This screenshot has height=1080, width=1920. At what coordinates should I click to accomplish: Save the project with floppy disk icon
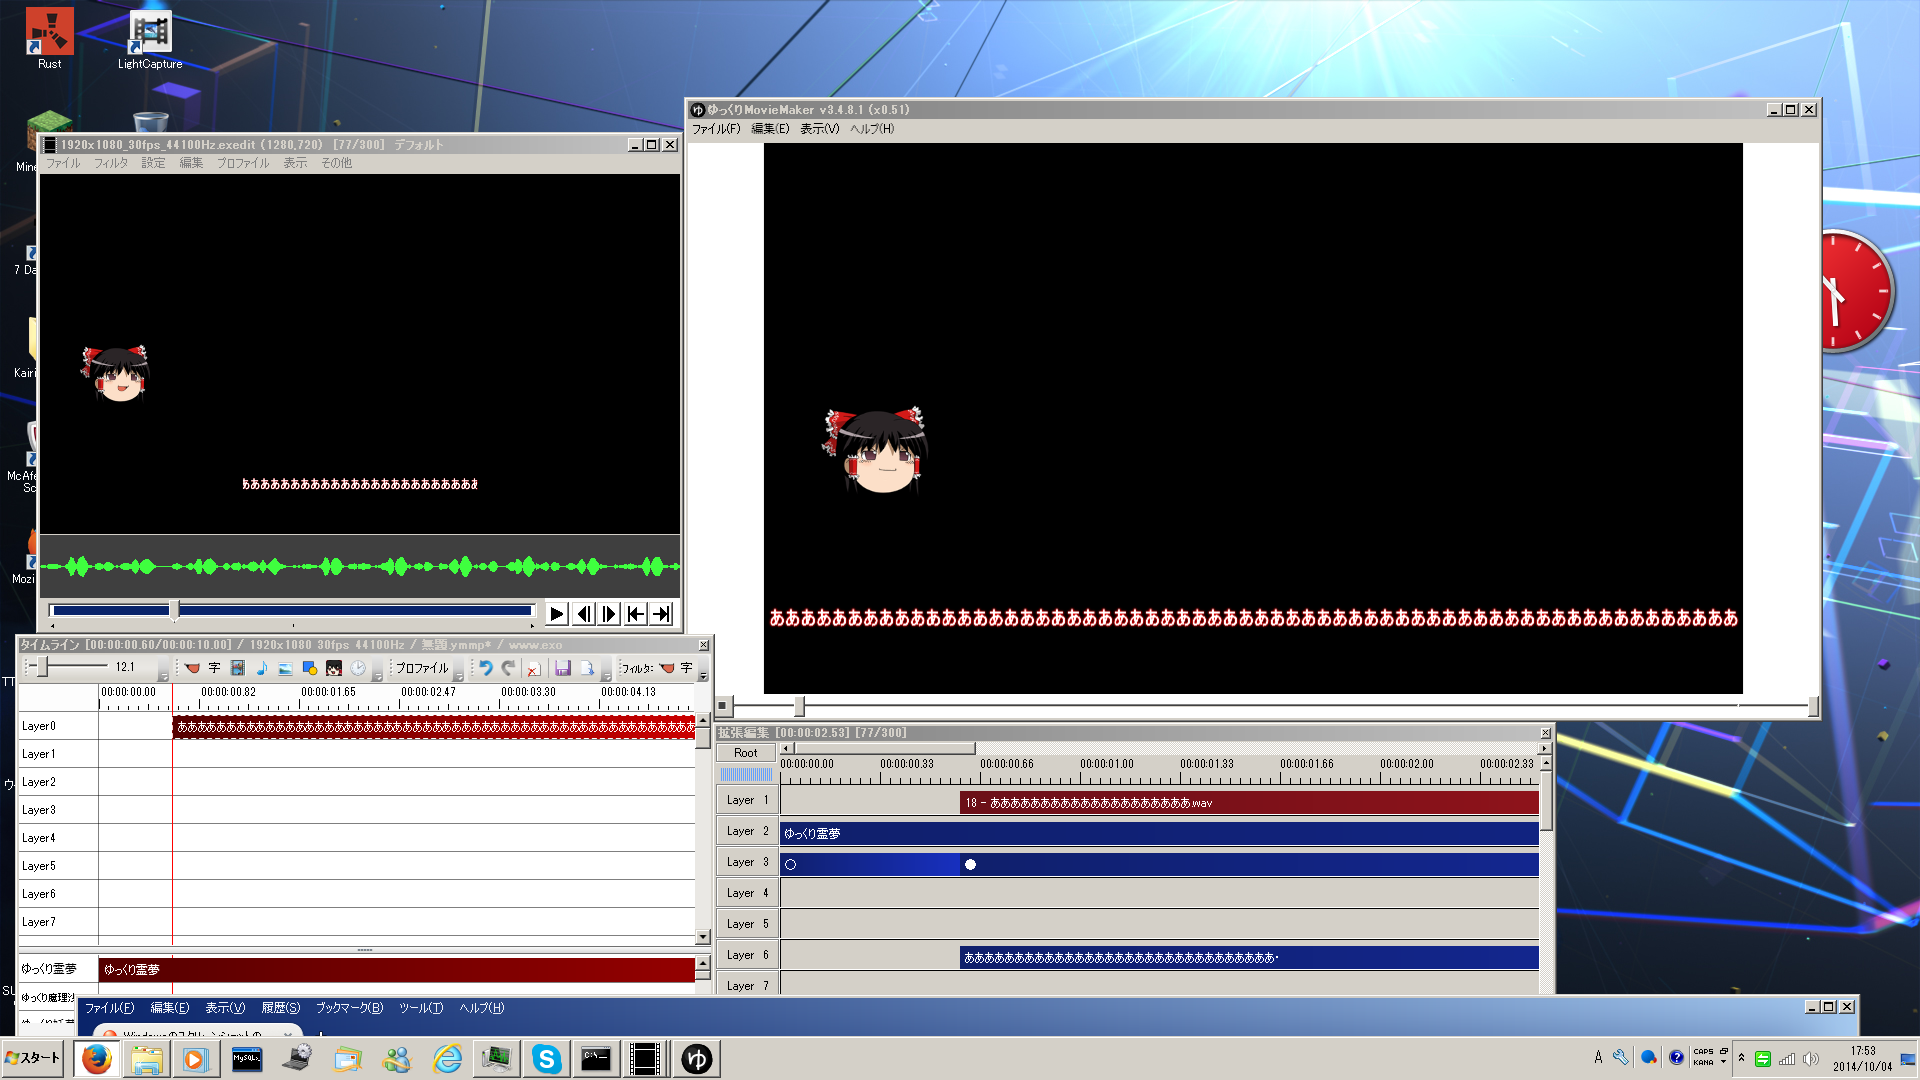pyautogui.click(x=563, y=668)
